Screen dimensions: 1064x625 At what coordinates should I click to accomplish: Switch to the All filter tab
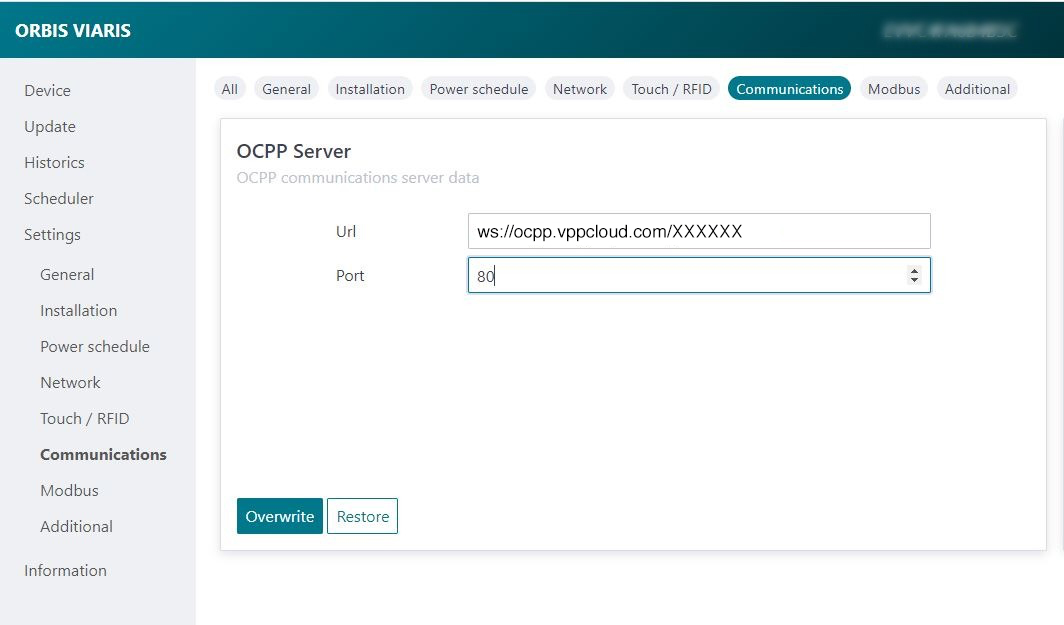229,89
